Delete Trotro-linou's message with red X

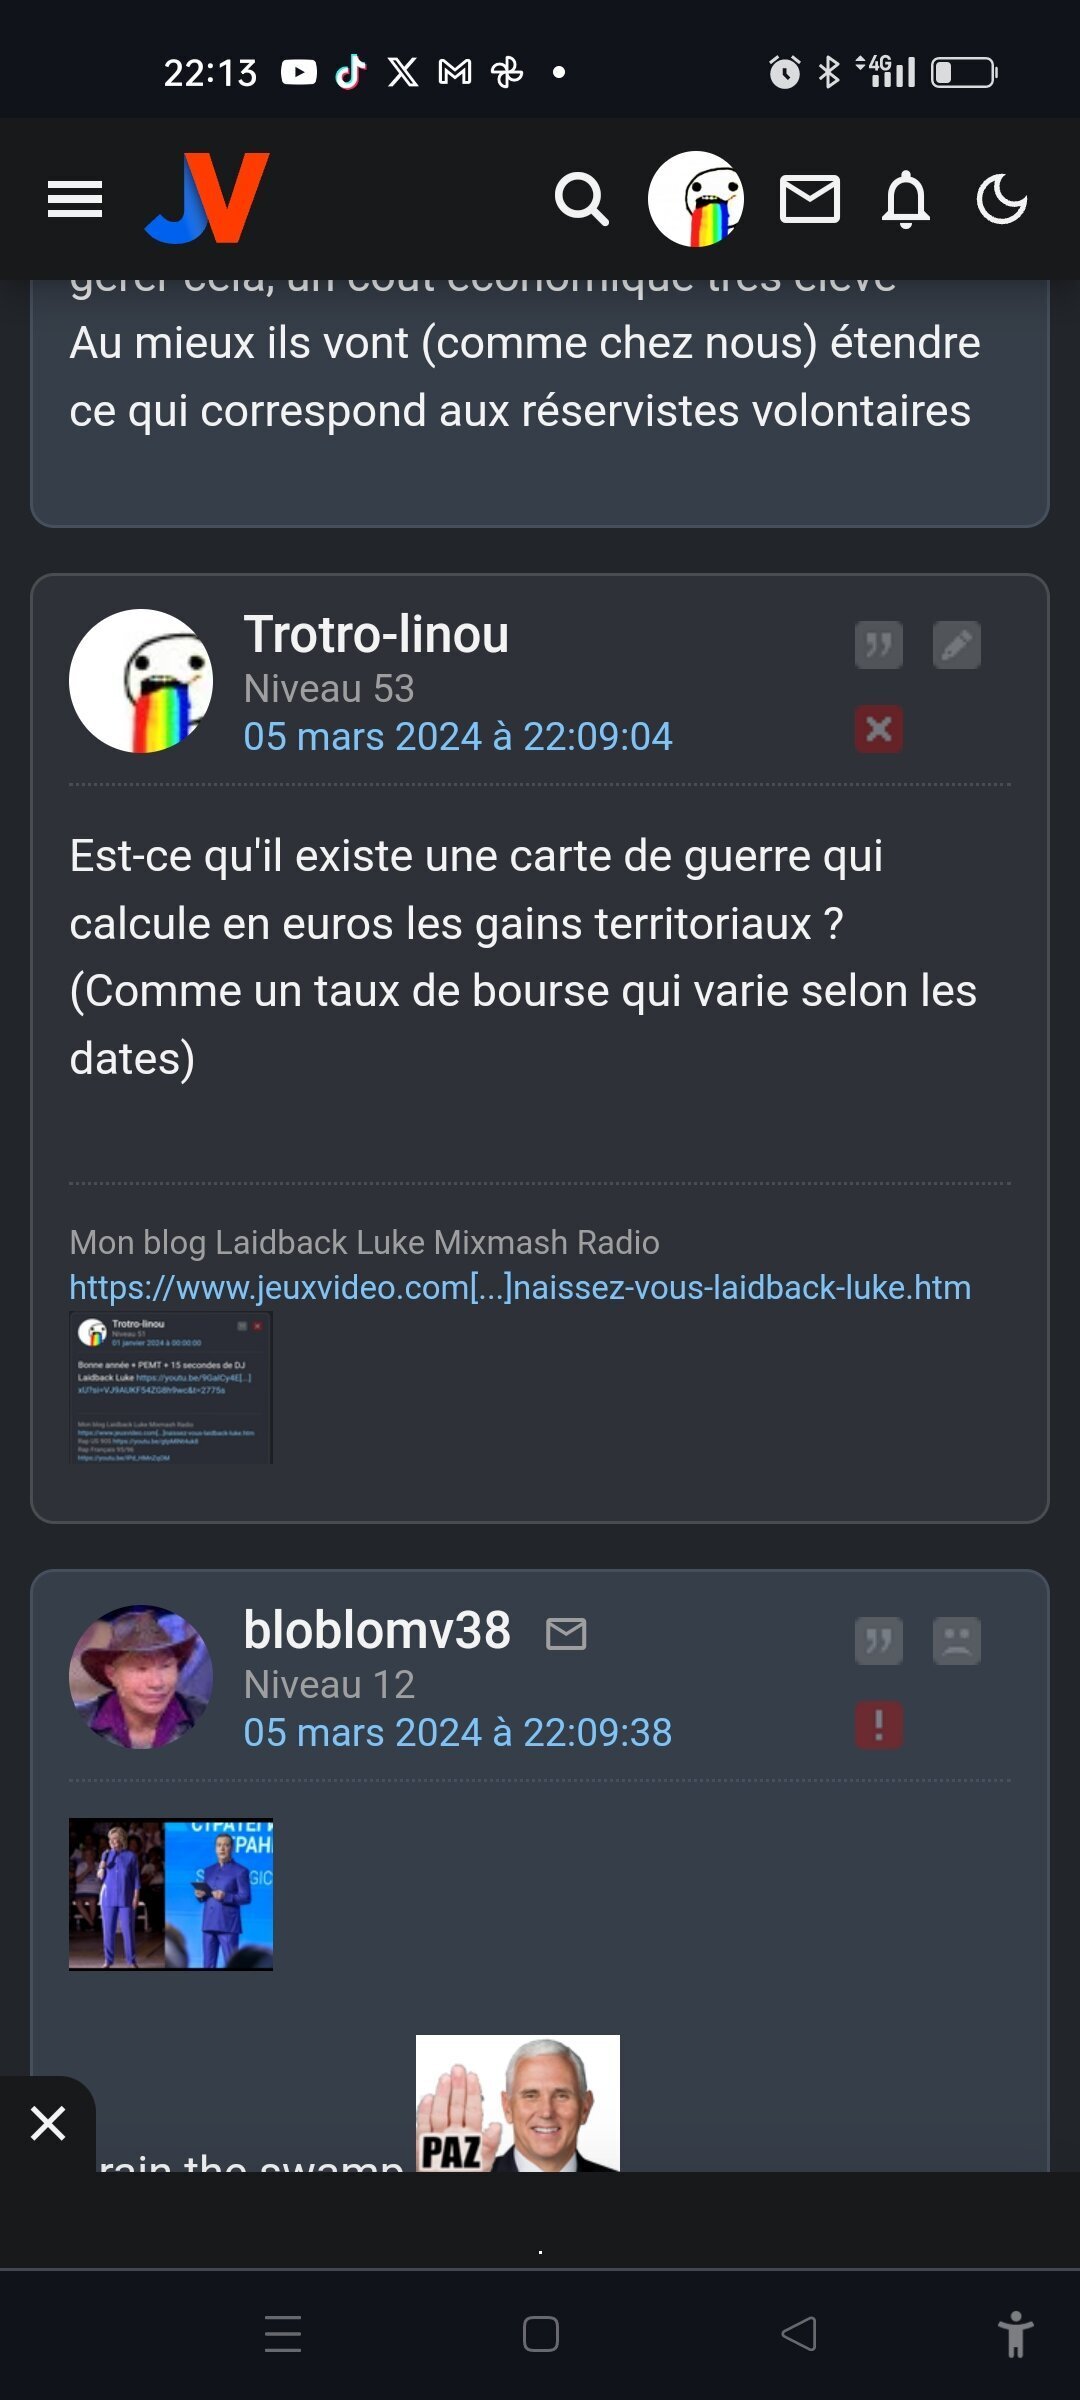pyautogui.click(x=879, y=729)
